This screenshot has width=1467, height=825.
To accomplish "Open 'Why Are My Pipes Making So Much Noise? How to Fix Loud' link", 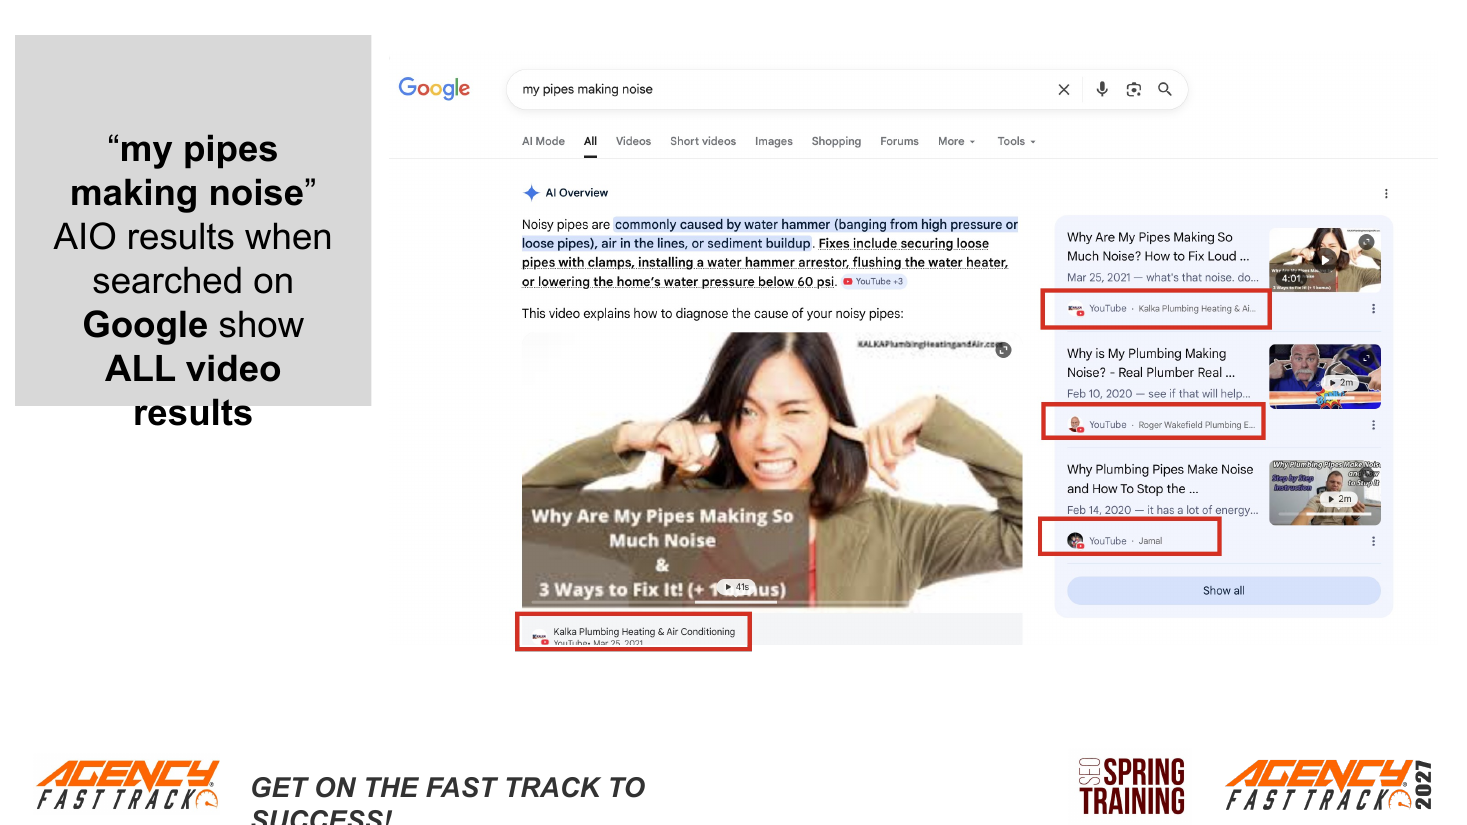I will [x=1158, y=247].
